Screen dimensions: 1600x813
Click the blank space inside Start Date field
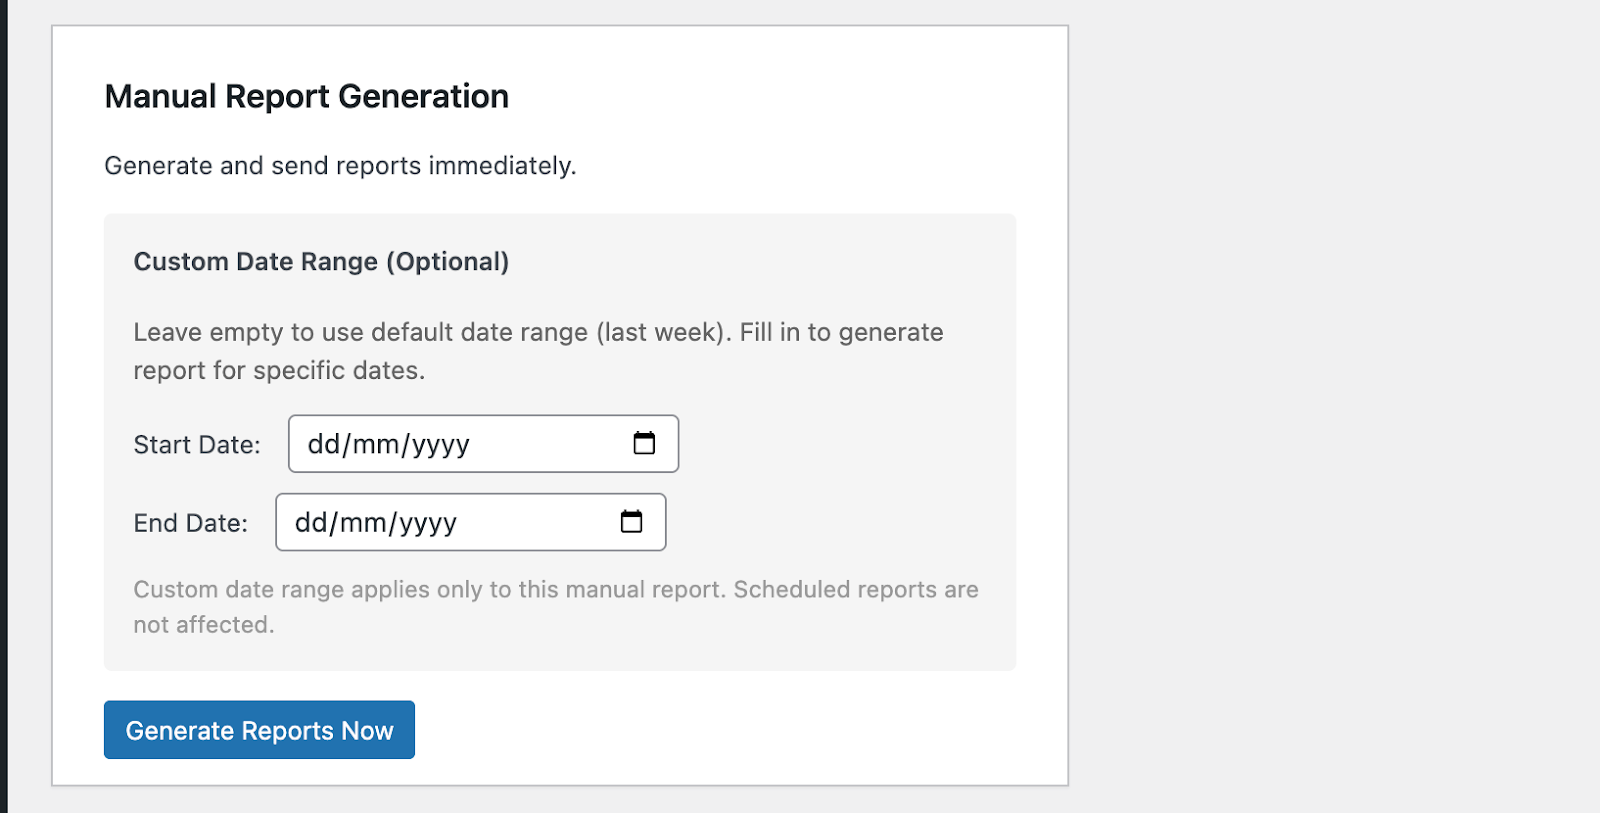point(550,444)
